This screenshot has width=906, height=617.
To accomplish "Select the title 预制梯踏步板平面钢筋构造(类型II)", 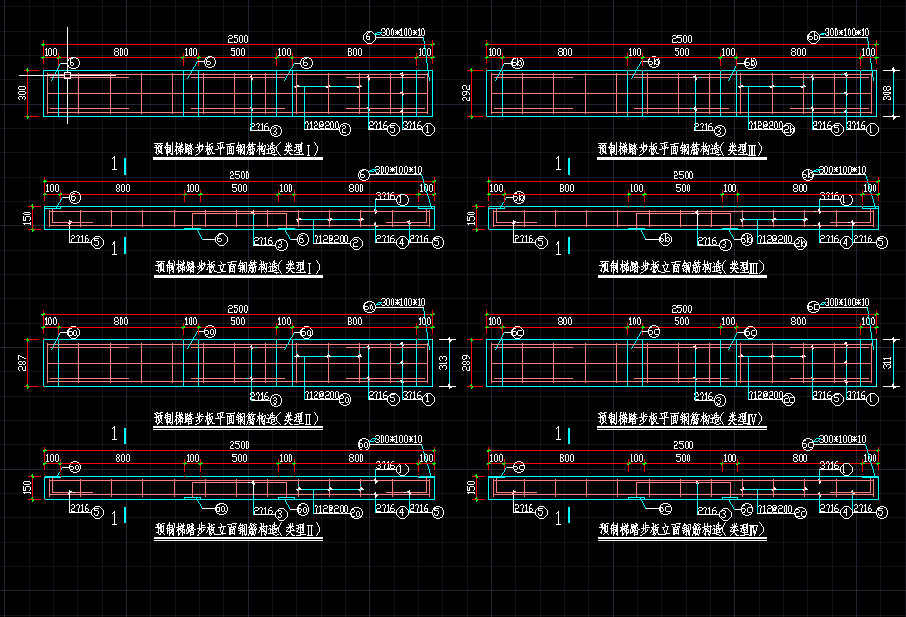I will click(237, 418).
